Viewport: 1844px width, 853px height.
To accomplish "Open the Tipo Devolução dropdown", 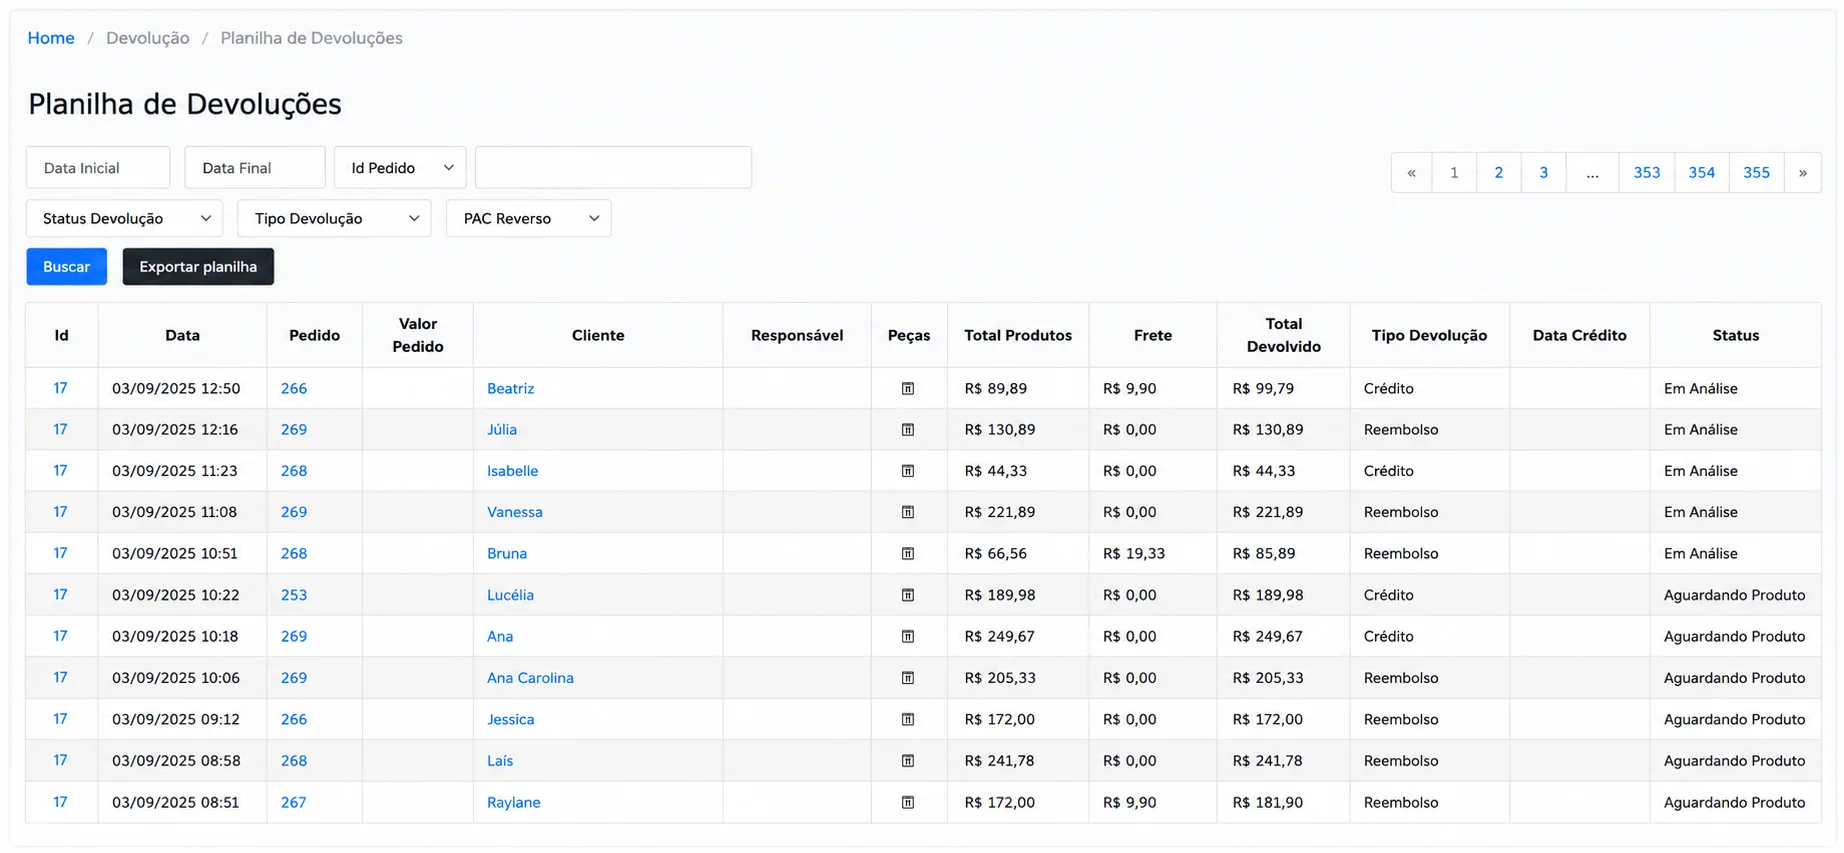I will [x=334, y=219].
